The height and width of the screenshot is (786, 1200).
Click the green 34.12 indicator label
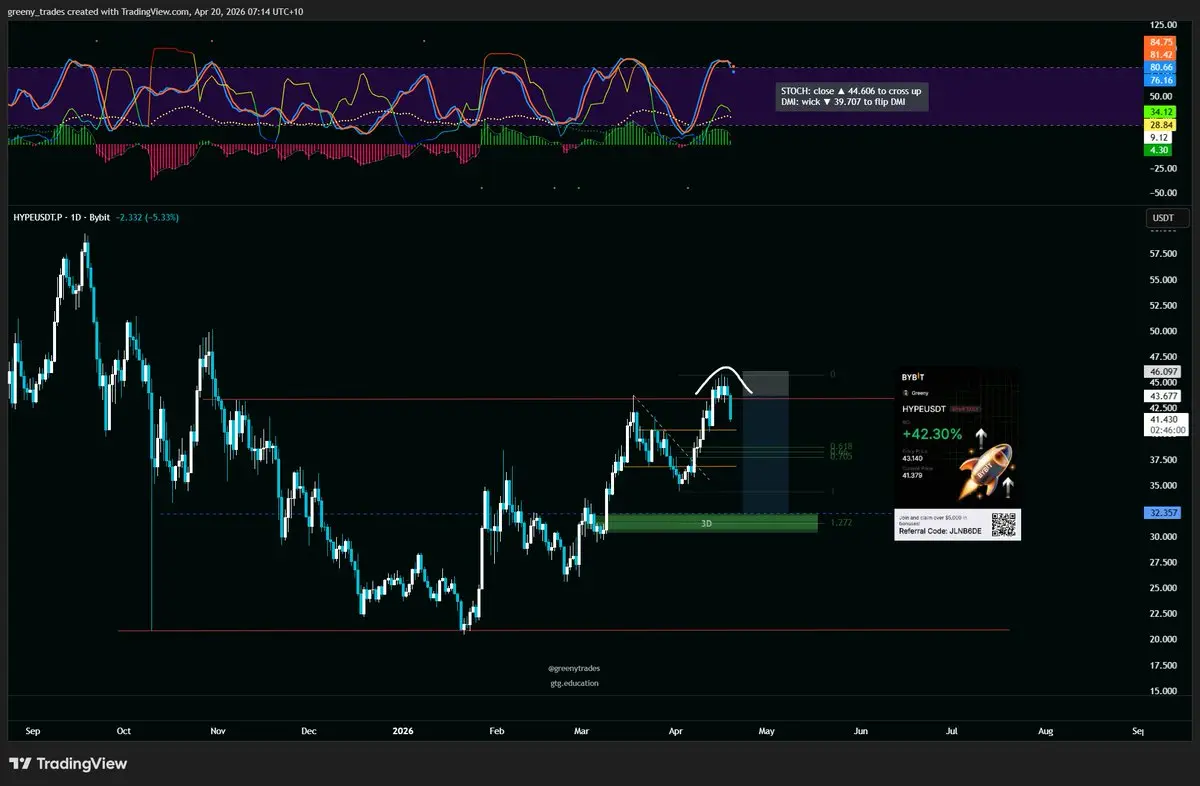pyautogui.click(x=1161, y=111)
